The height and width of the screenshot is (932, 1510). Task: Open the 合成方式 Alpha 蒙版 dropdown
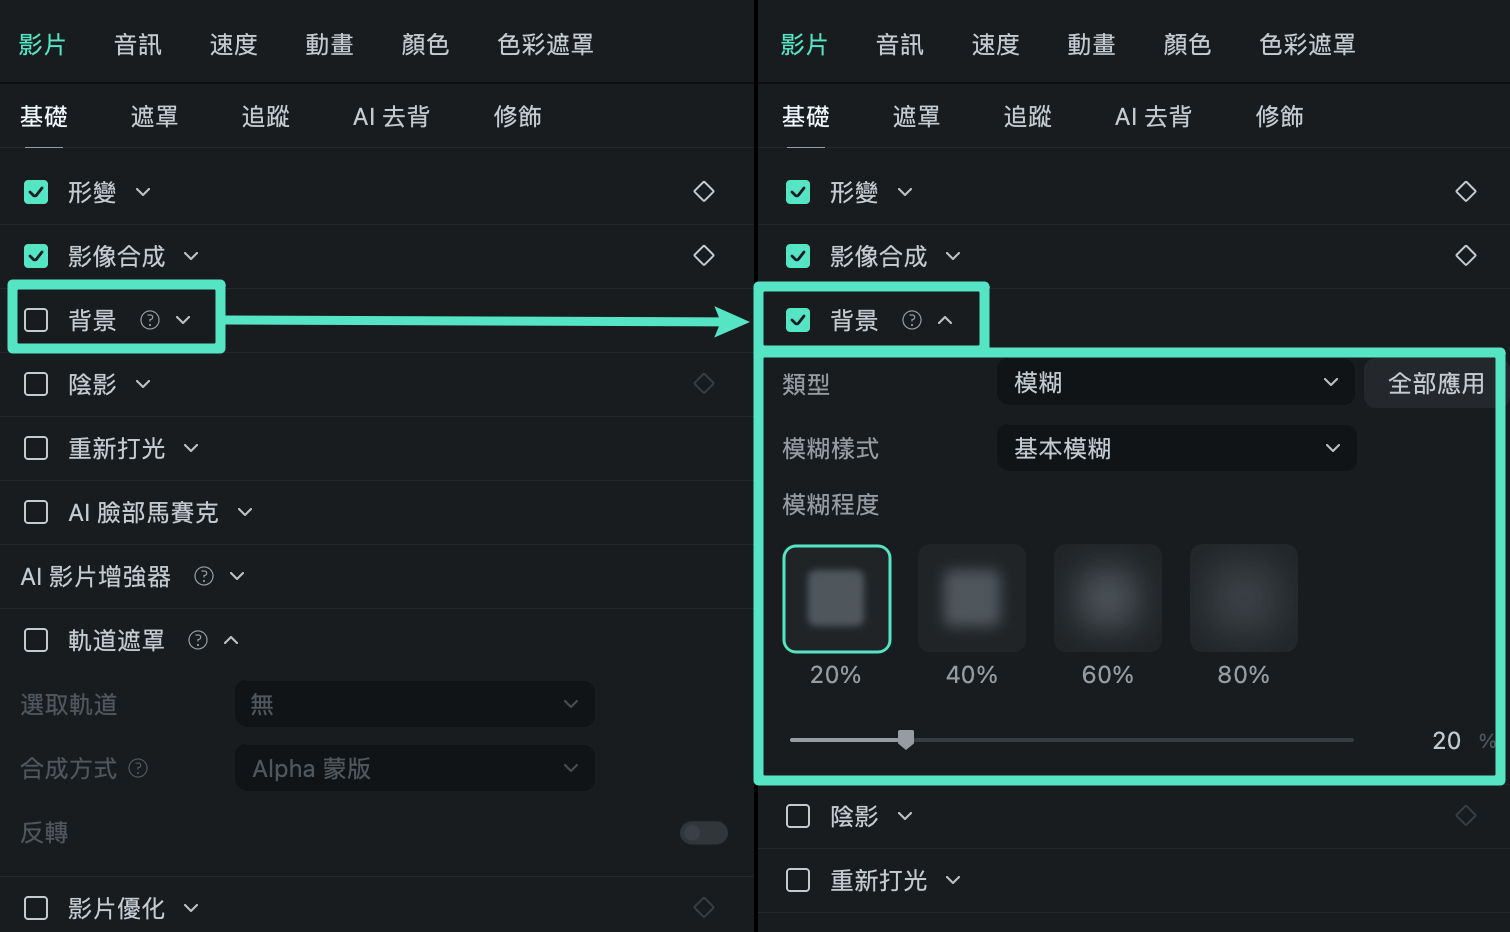(415, 768)
